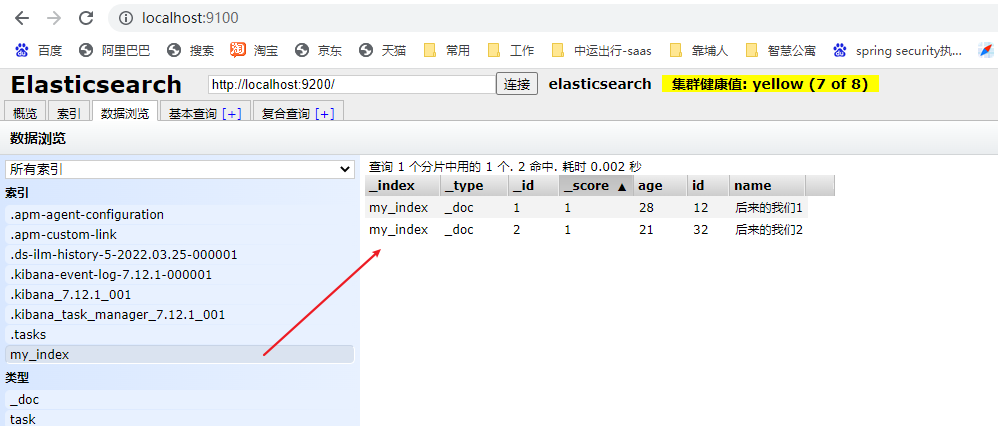
Task: Click my_index in the first result row
Action: [398, 208]
